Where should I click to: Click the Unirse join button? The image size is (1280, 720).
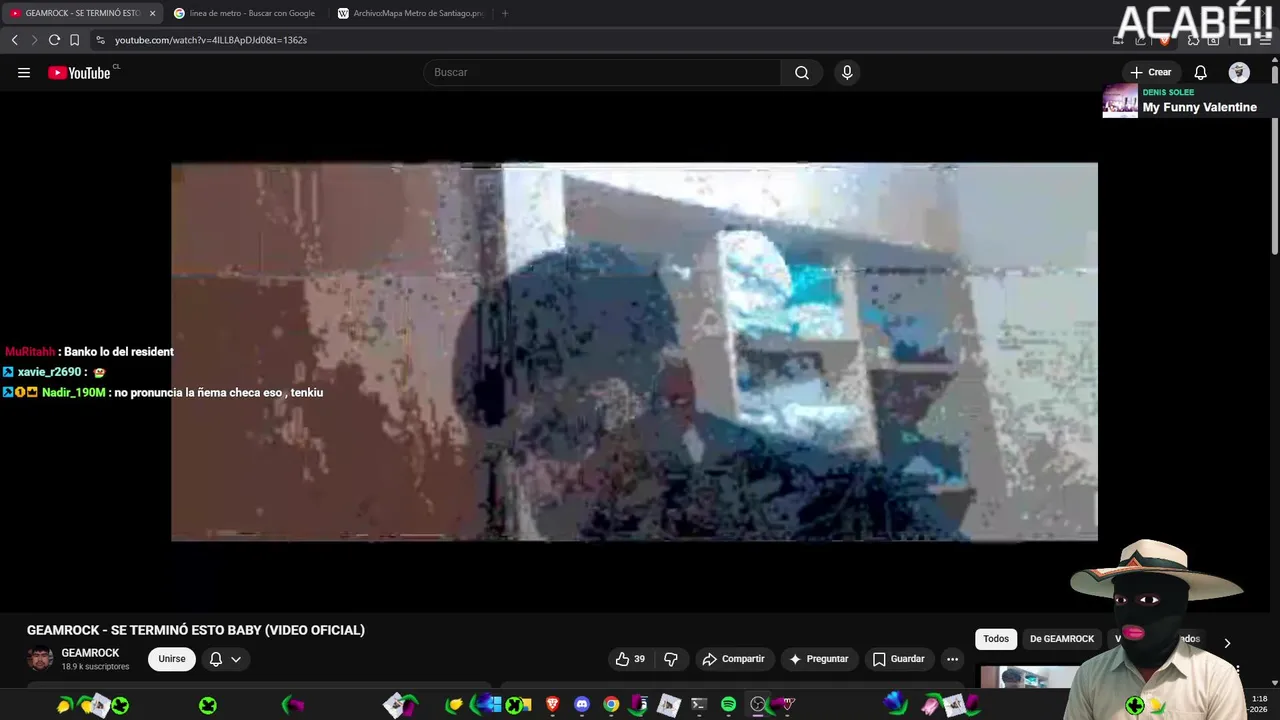(172, 659)
